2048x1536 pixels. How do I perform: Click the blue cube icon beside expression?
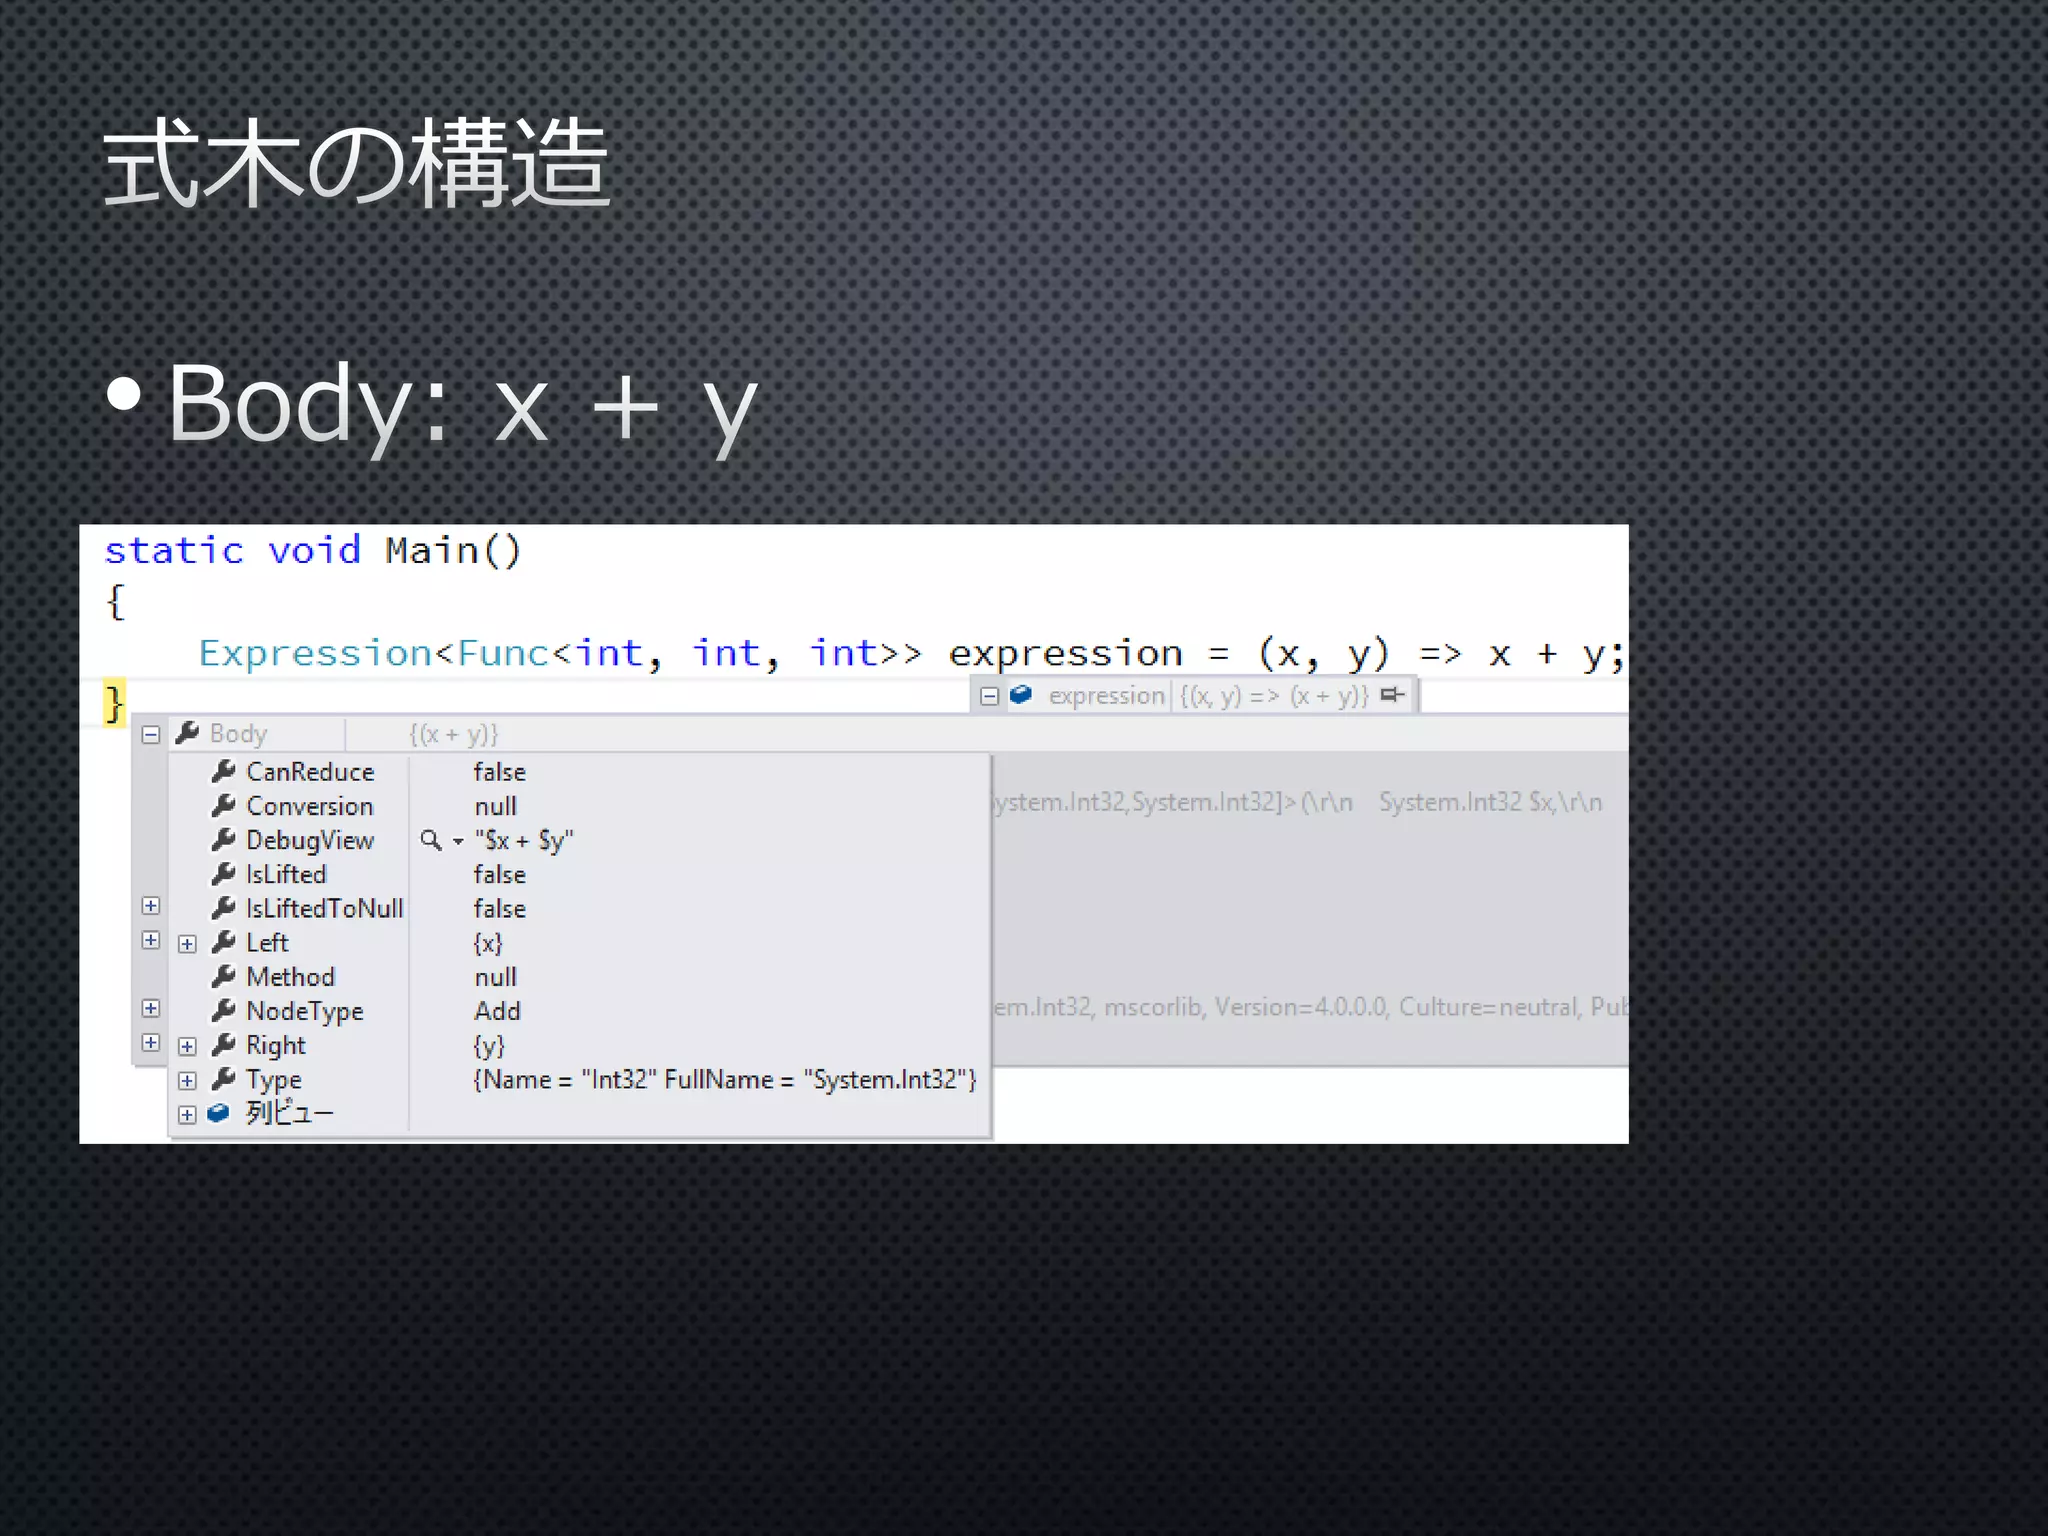click(x=1020, y=695)
